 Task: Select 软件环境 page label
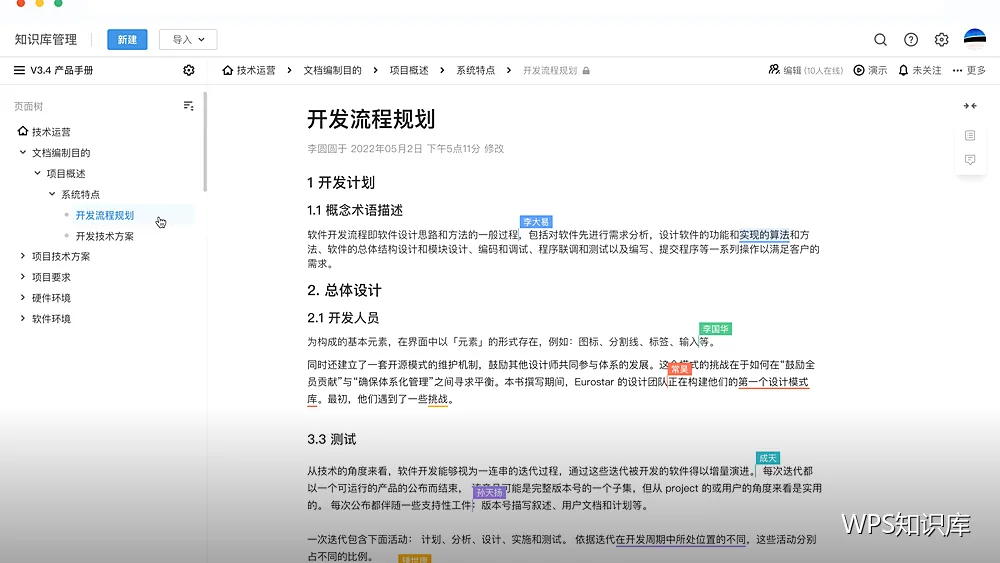coord(51,319)
